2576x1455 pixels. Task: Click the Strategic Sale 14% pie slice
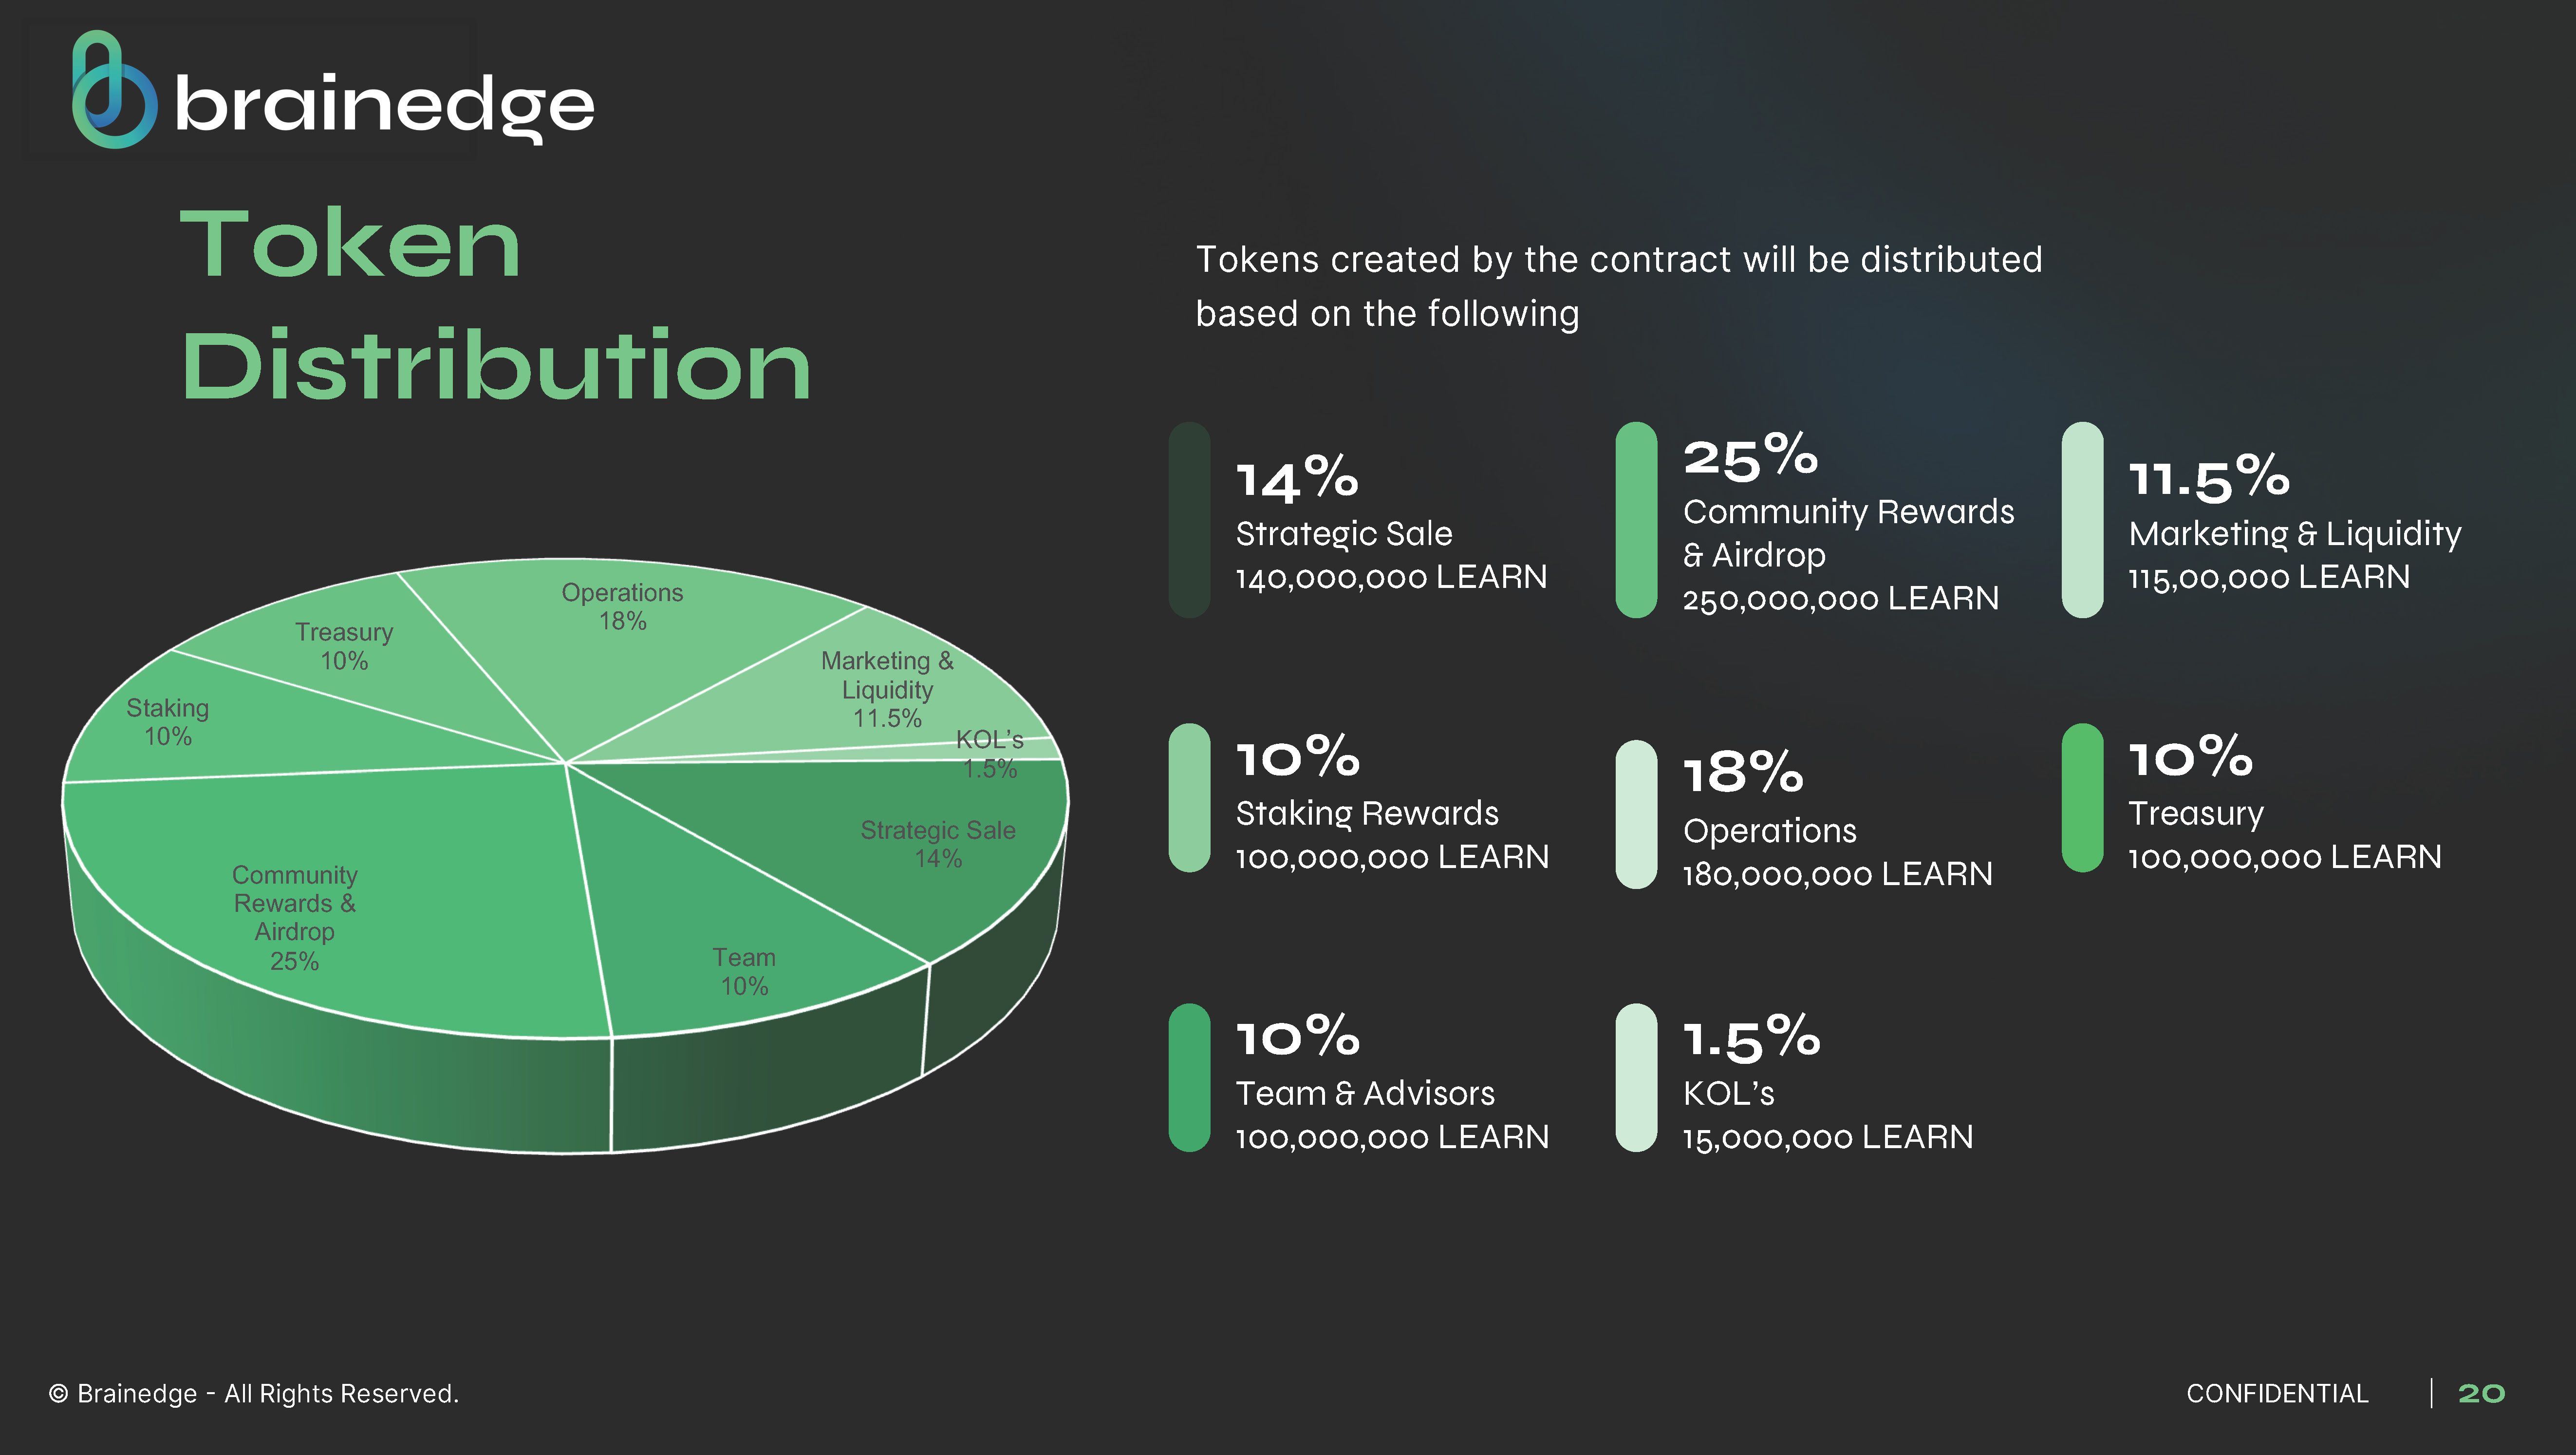point(900,840)
